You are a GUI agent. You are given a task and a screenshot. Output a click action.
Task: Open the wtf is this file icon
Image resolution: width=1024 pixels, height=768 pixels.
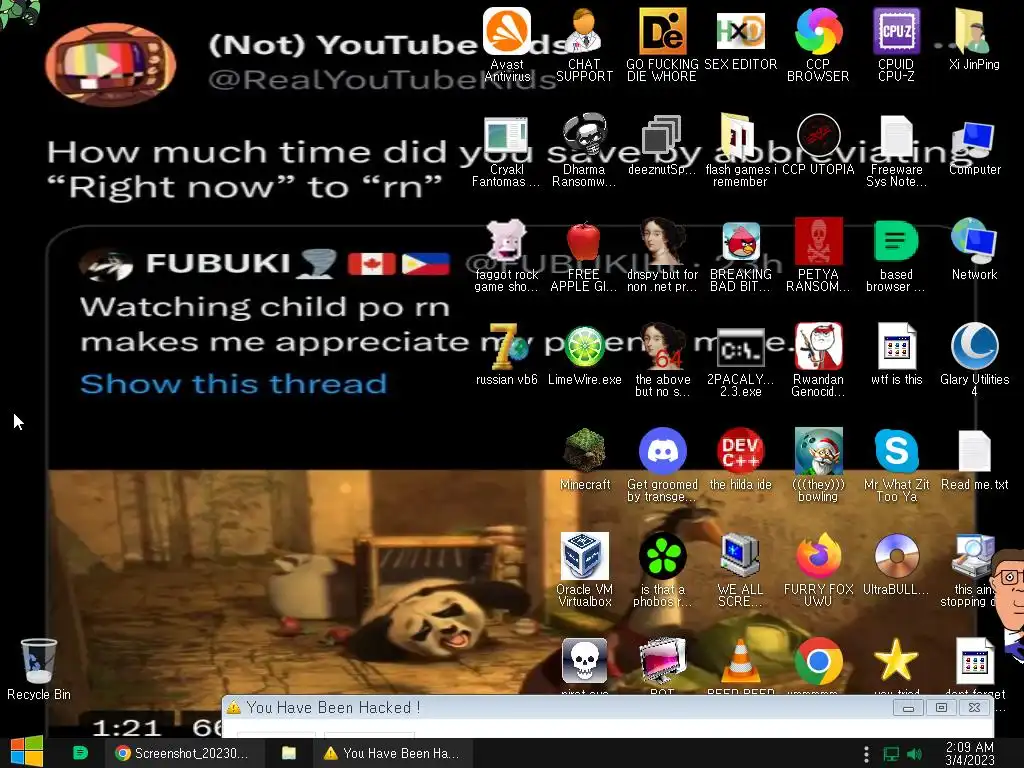[x=896, y=355]
